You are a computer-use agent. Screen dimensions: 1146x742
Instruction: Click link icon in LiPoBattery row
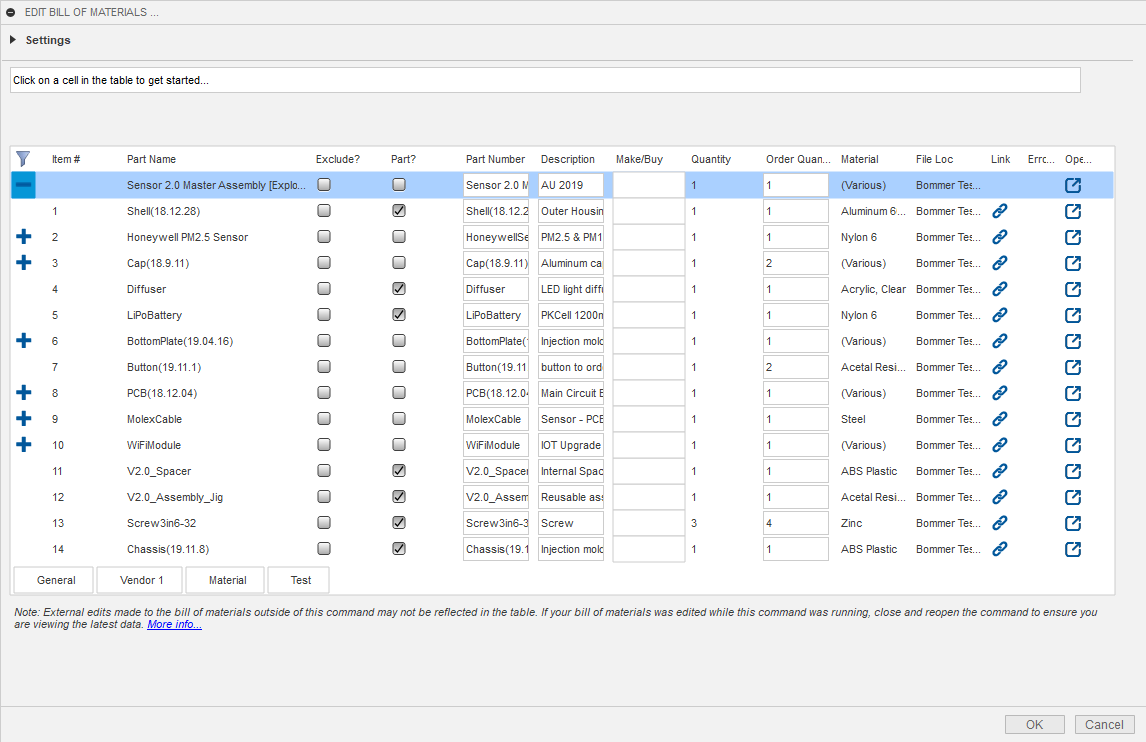[x=1000, y=315]
